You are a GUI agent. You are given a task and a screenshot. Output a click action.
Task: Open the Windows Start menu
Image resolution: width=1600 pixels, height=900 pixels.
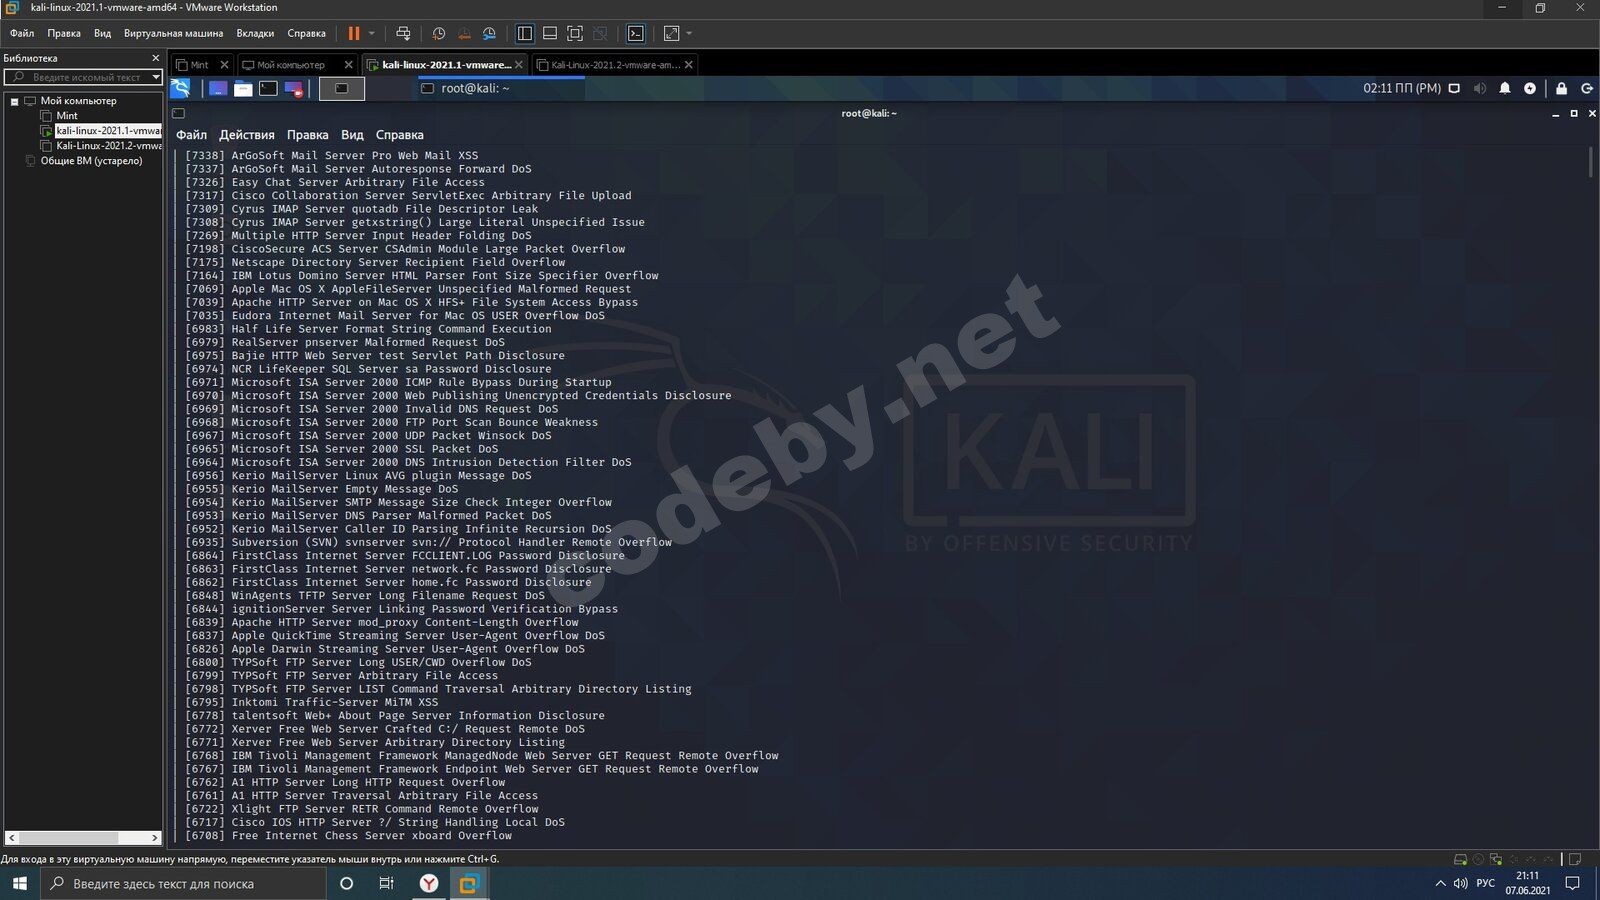[x=19, y=883]
